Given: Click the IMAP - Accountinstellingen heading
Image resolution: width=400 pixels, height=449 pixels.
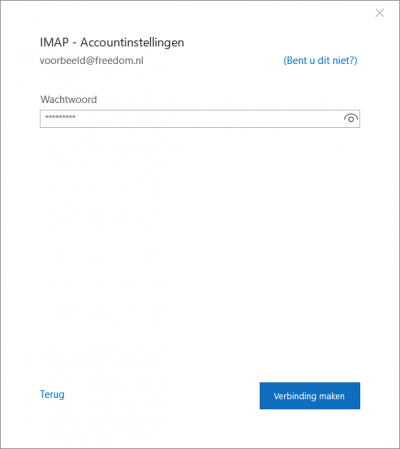Looking at the screenshot, I should click(x=112, y=43).
